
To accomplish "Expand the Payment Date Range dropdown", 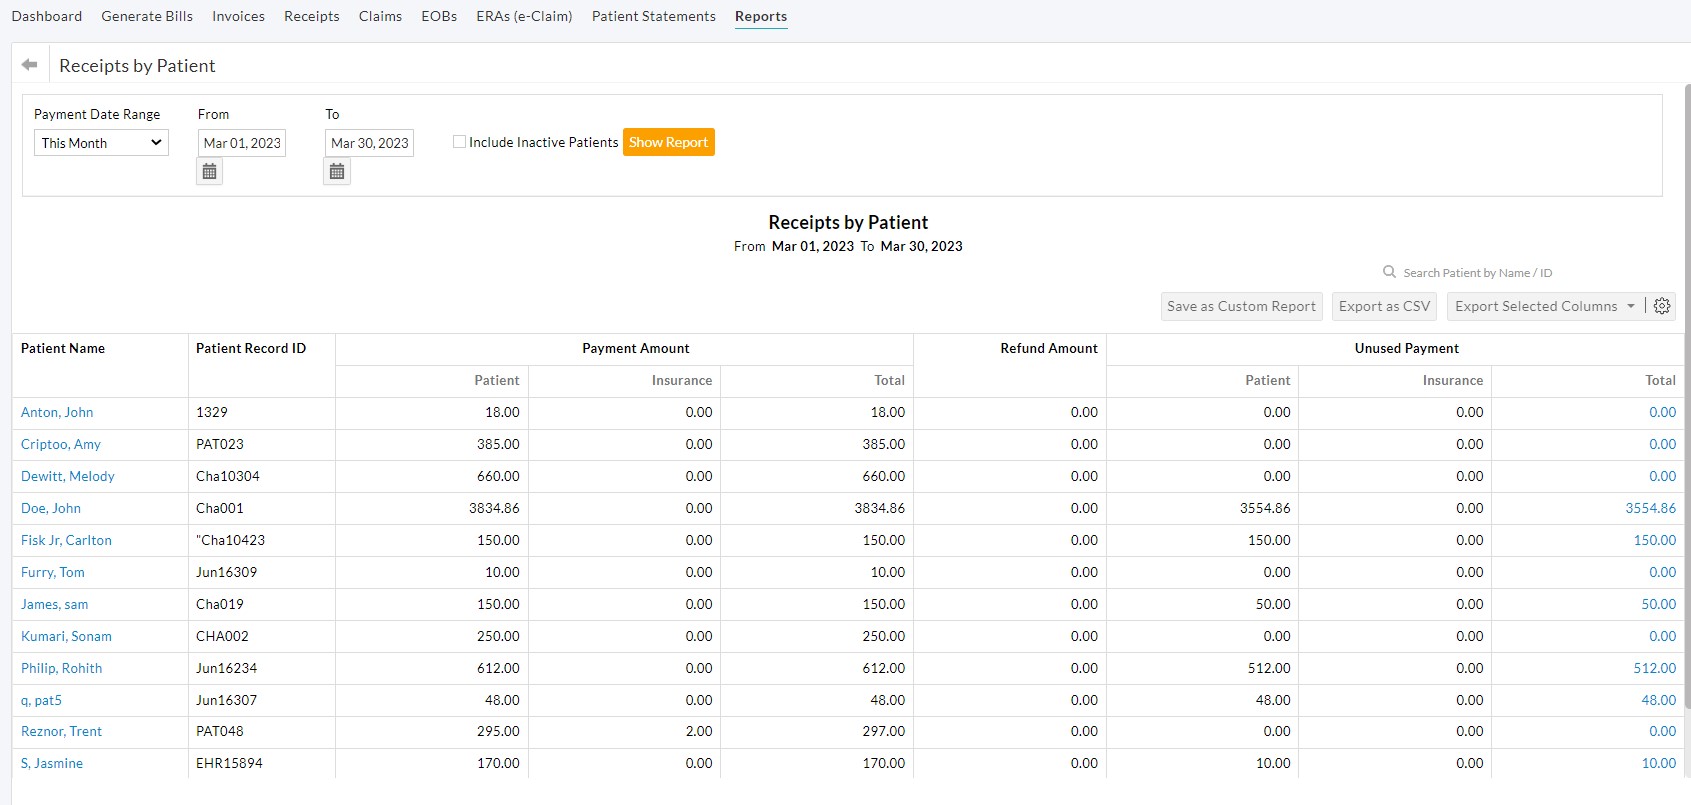I will click(101, 143).
